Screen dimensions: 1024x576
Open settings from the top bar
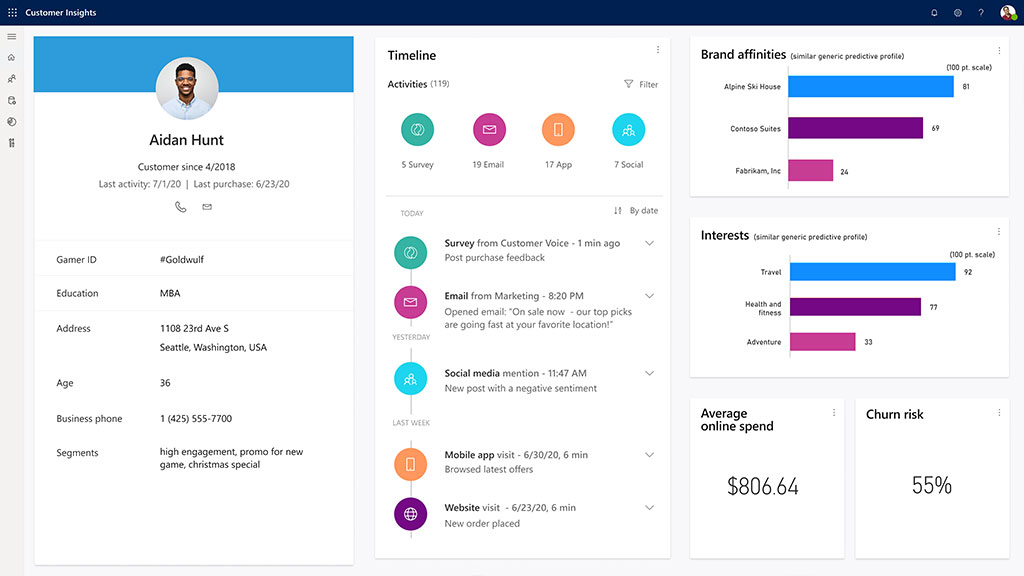coord(957,12)
